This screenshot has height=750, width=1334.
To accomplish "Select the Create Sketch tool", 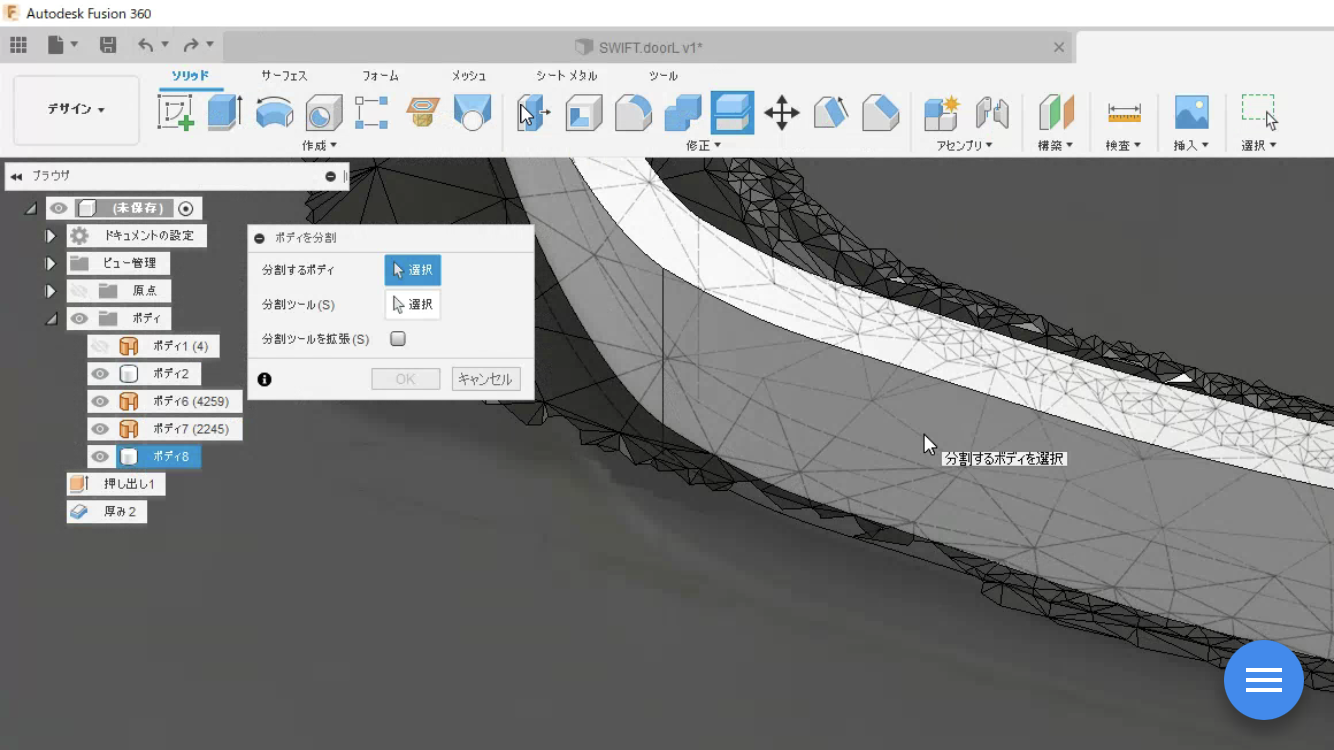I will tap(176, 112).
